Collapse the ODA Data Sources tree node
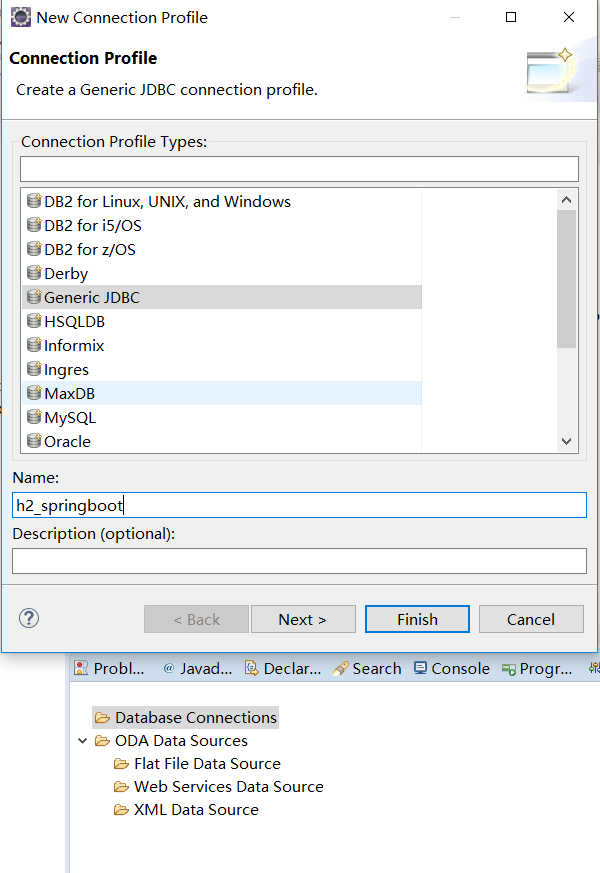The height and width of the screenshot is (873, 600). [82, 741]
